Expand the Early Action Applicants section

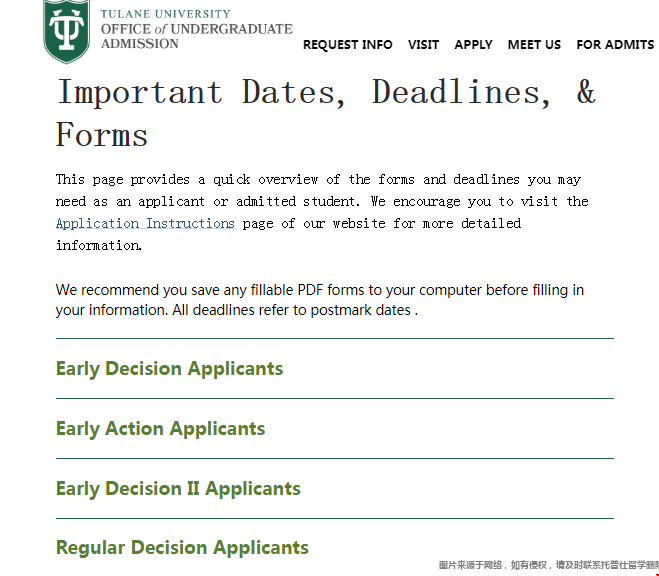161,429
